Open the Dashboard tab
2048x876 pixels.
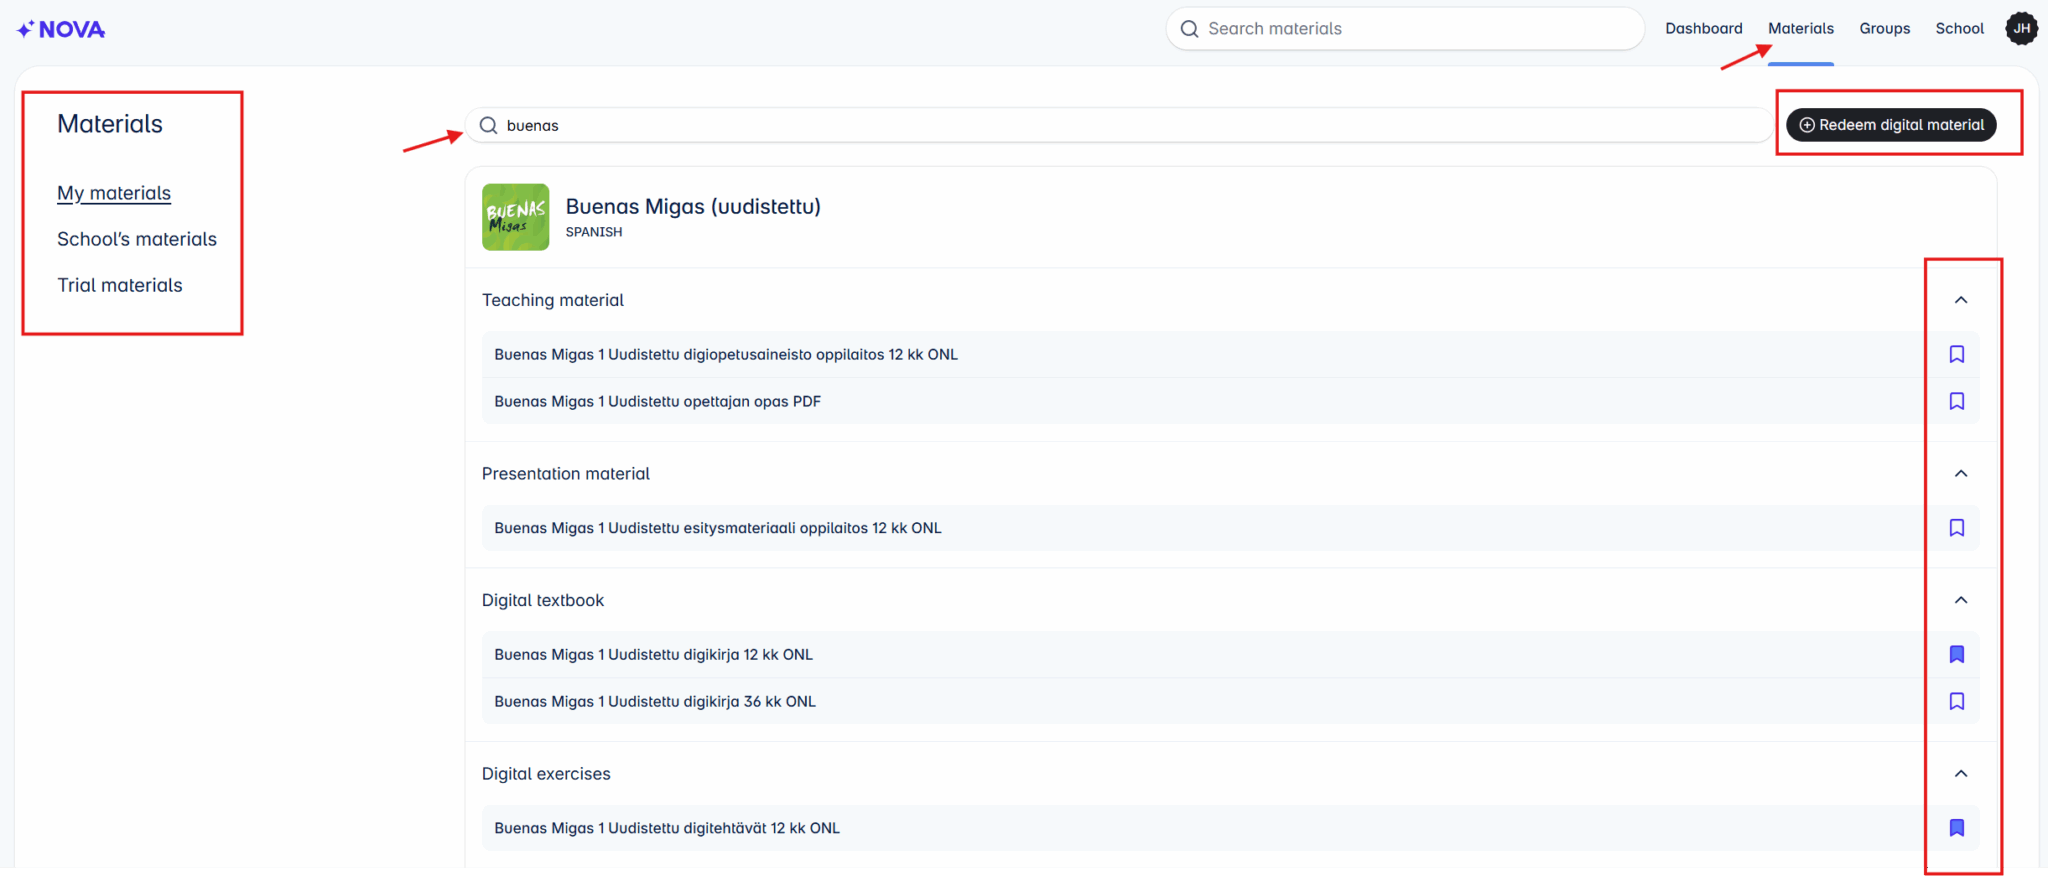tap(1703, 29)
